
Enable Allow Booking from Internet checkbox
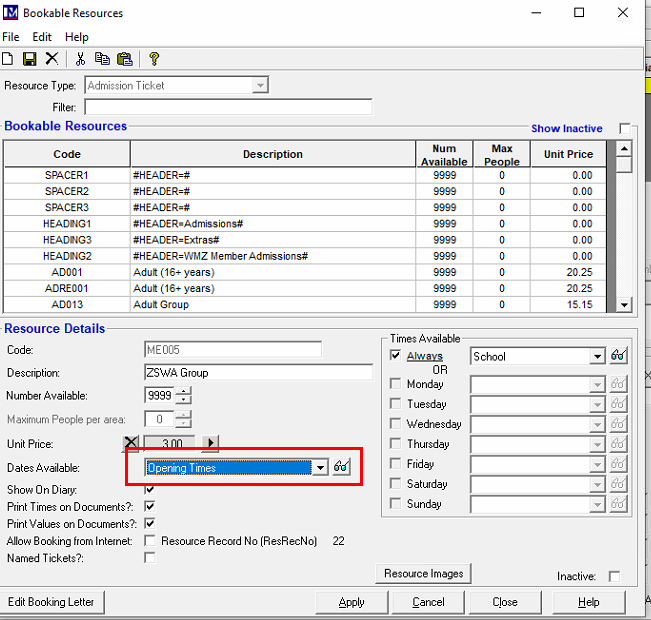pos(150,541)
